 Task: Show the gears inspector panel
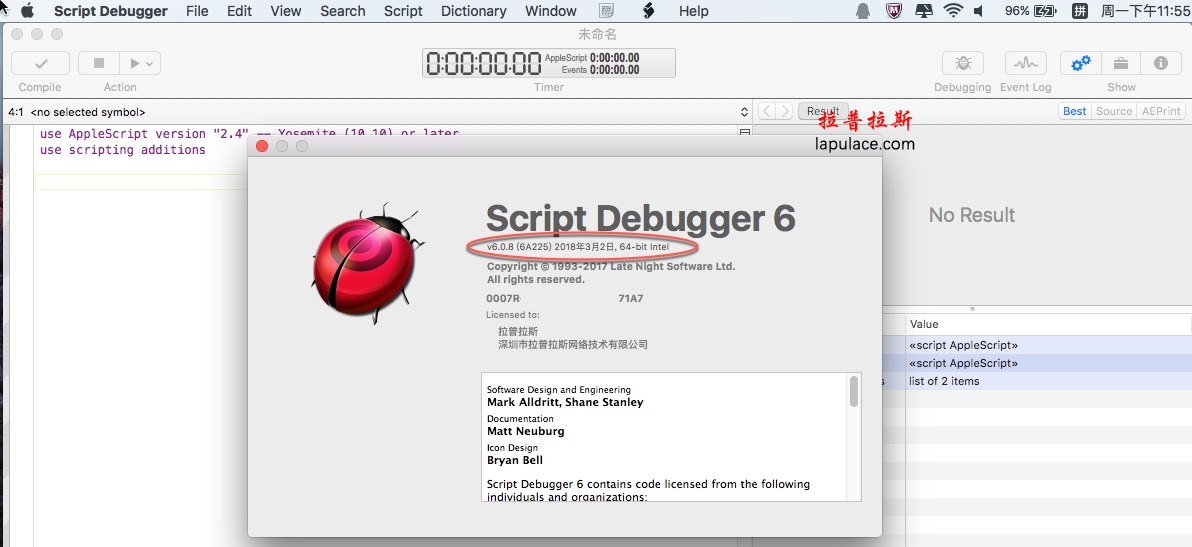point(1080,63)
